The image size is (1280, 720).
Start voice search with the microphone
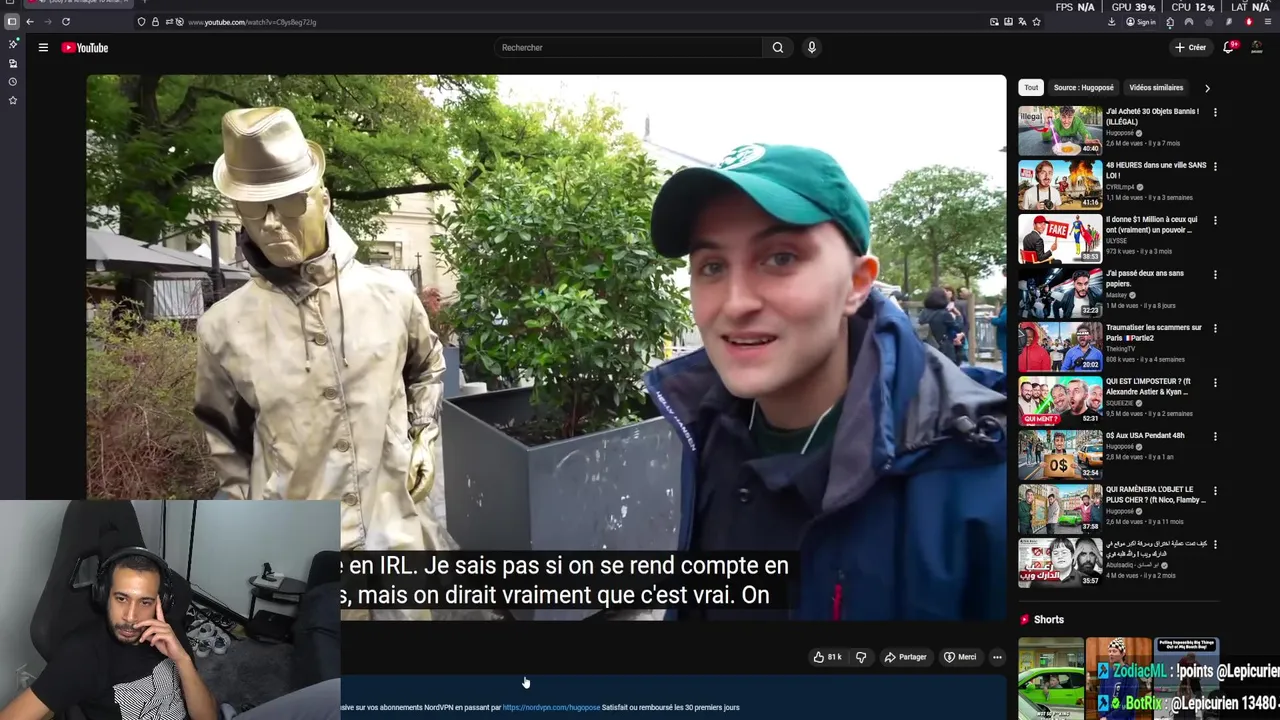click(x=812, y=47)
